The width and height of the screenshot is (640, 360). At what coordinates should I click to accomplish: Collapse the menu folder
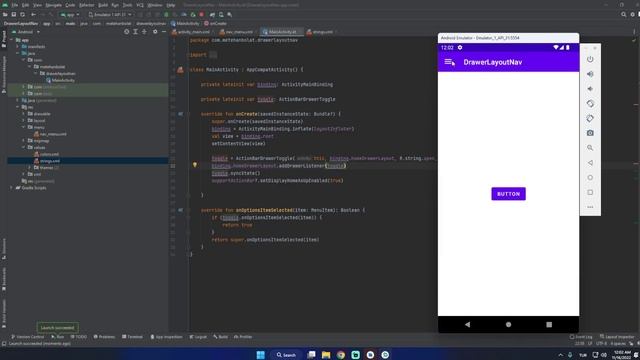[24, 127]
